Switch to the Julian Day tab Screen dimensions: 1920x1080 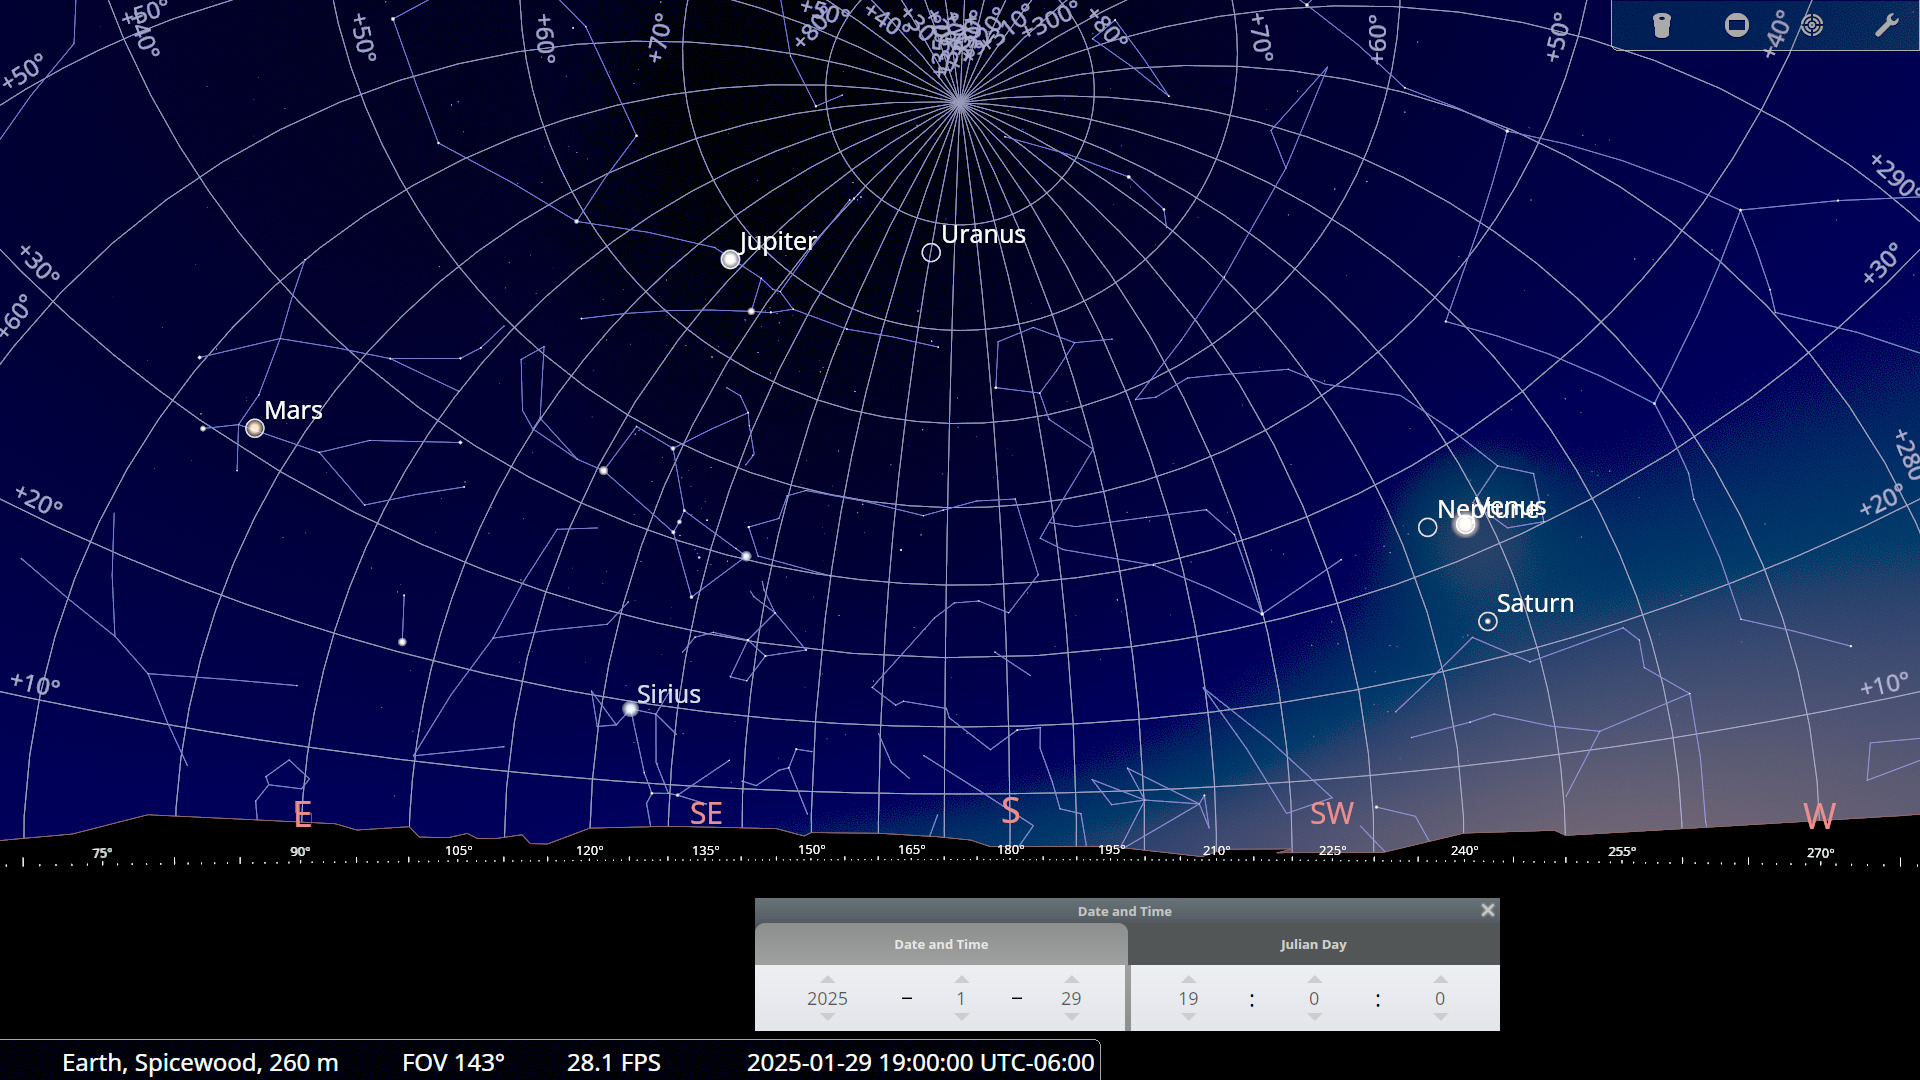[x=1313, y=945]
